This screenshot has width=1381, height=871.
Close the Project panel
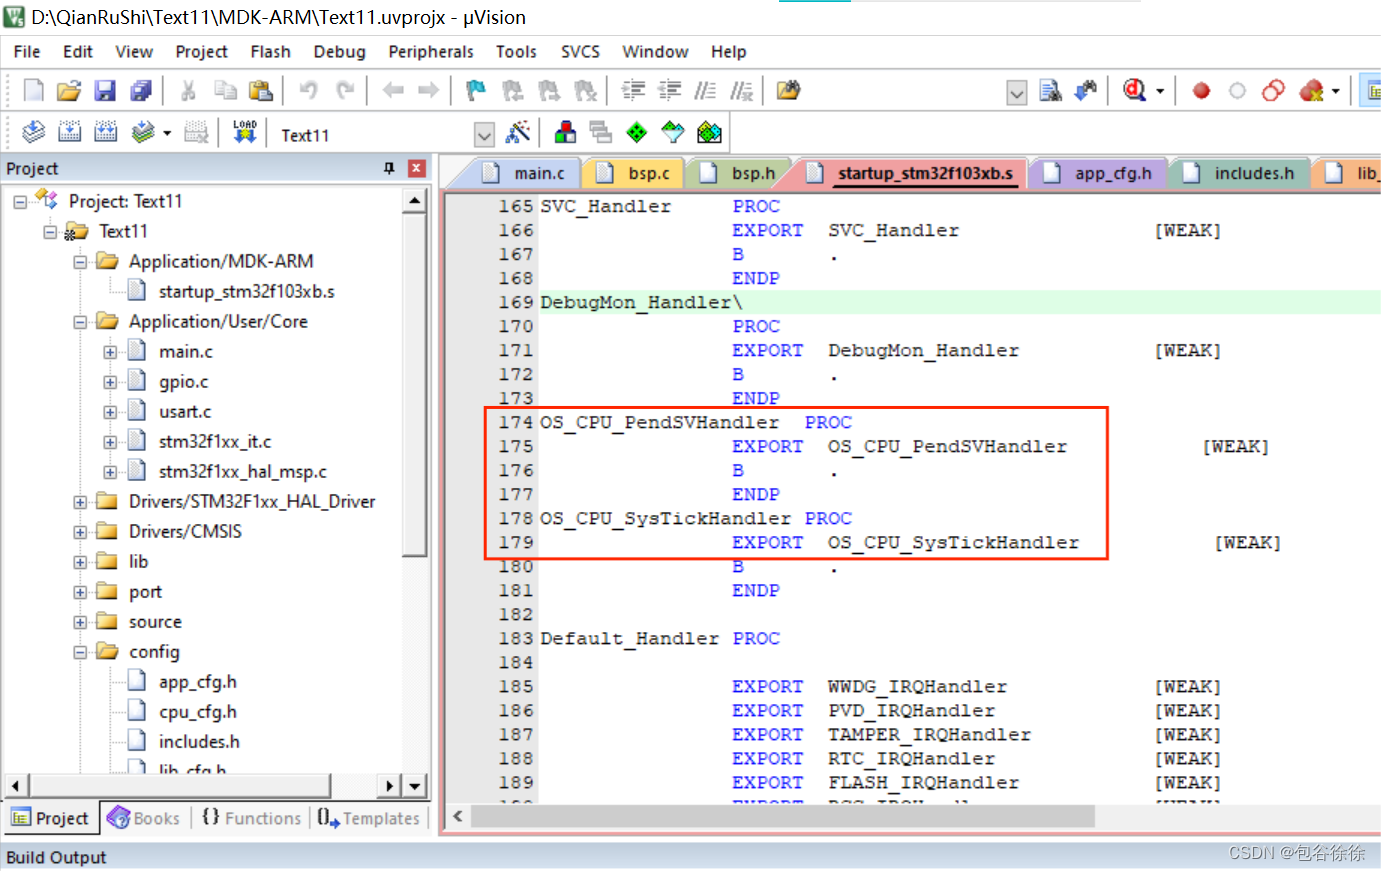click(x=417, y=168)
